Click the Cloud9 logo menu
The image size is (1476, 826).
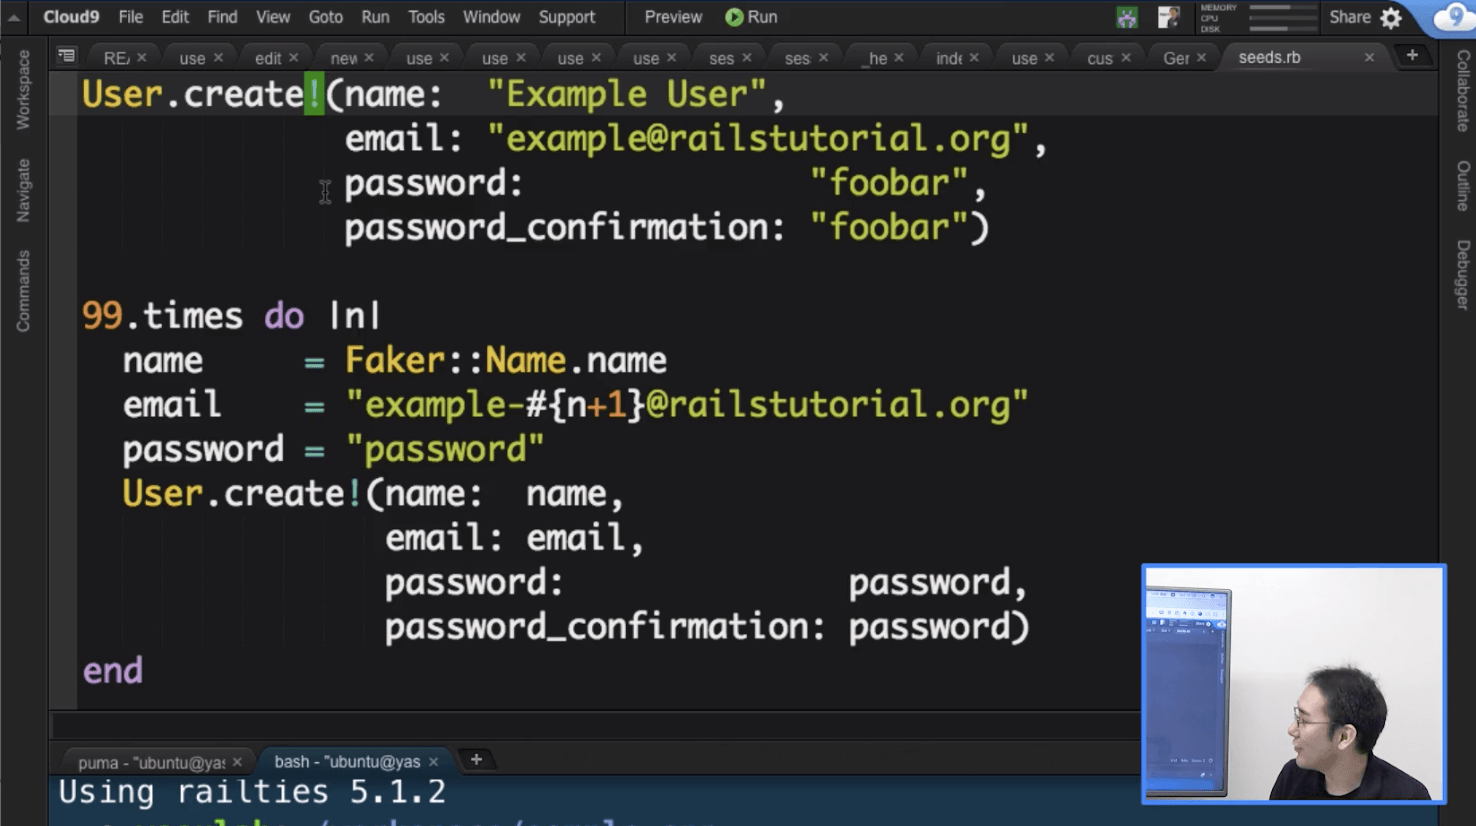click(x=71, y=17)
